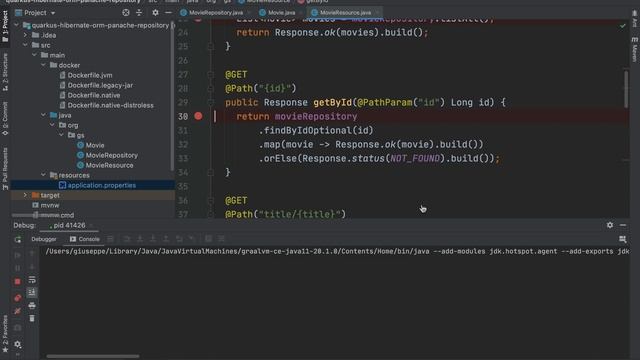Click the console horizontal scrollbar
640x360 pixels.
[93, 356]
